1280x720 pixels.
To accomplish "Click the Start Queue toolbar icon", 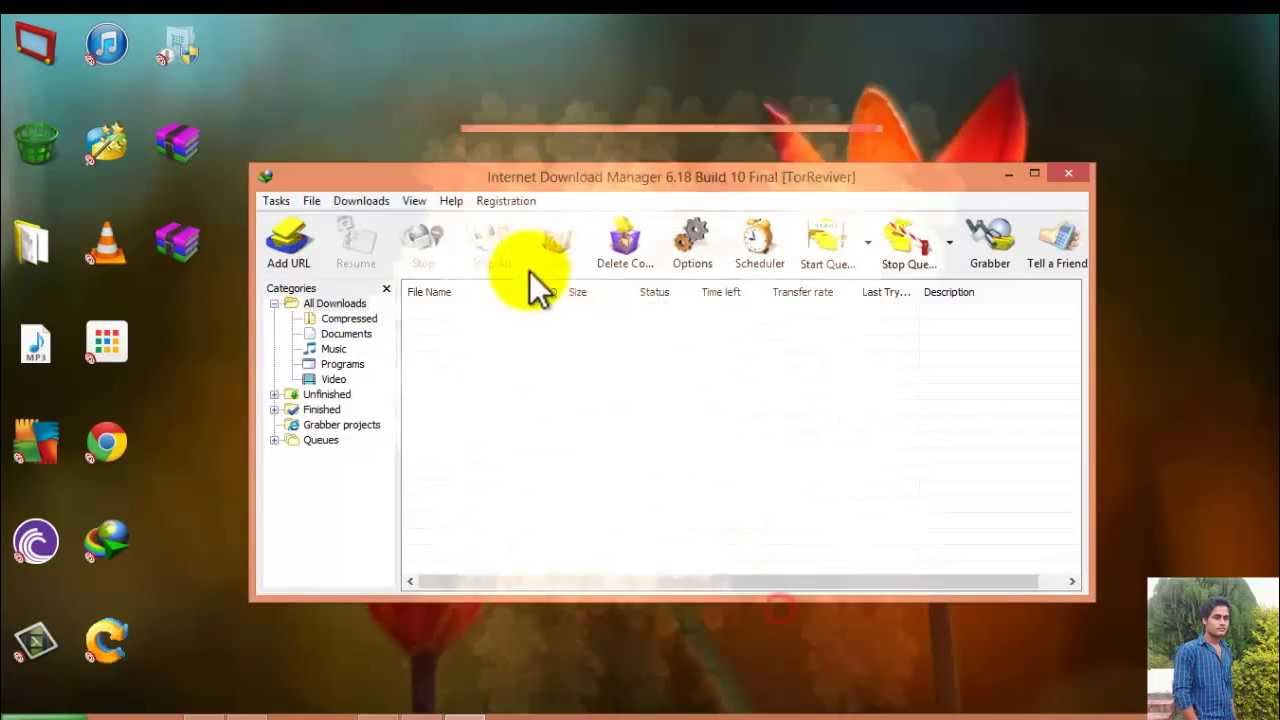I will coord(827,244).
